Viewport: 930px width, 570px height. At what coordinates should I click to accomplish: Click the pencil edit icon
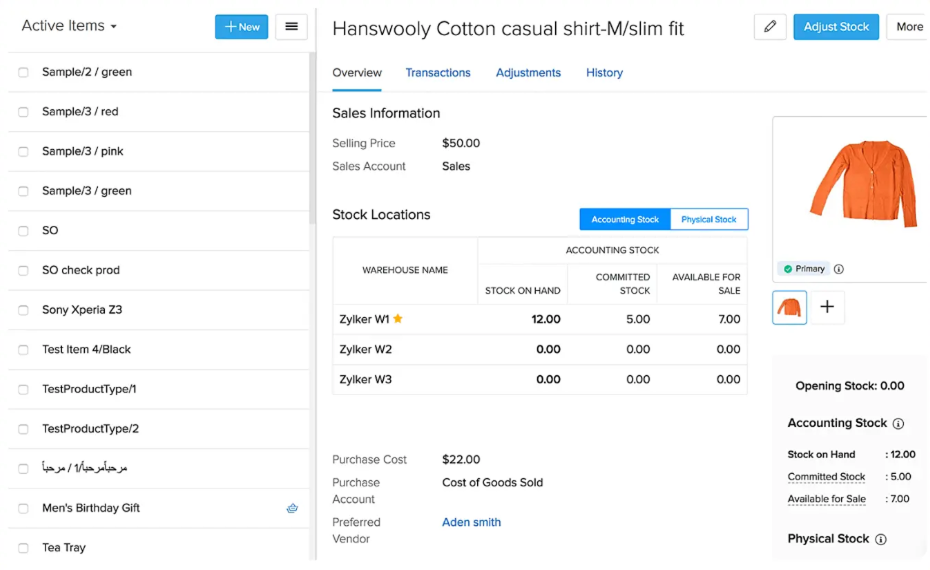coord(769,27)
